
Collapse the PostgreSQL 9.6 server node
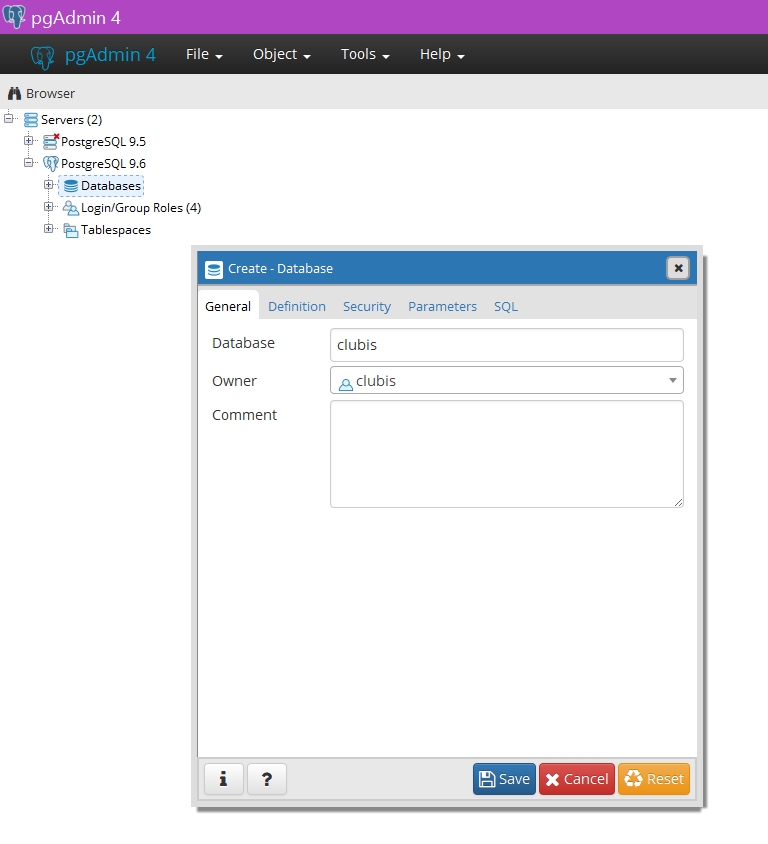coord(29,163)
